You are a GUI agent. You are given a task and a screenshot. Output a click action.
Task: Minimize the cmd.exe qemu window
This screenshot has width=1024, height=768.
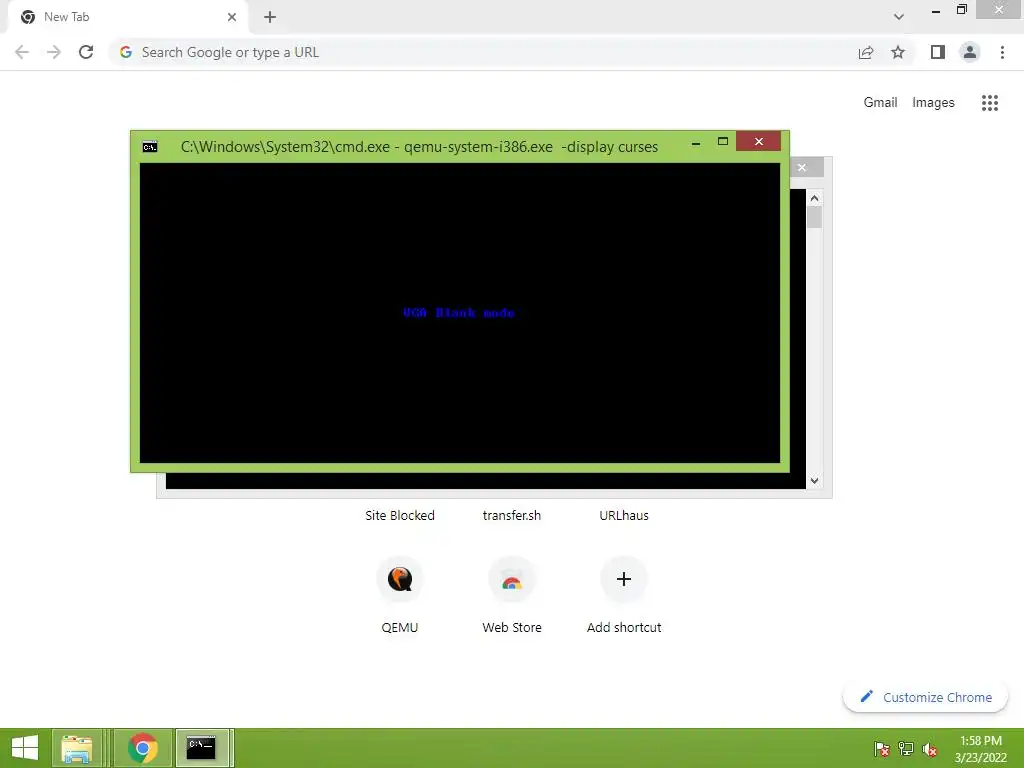tap(696, 142)
